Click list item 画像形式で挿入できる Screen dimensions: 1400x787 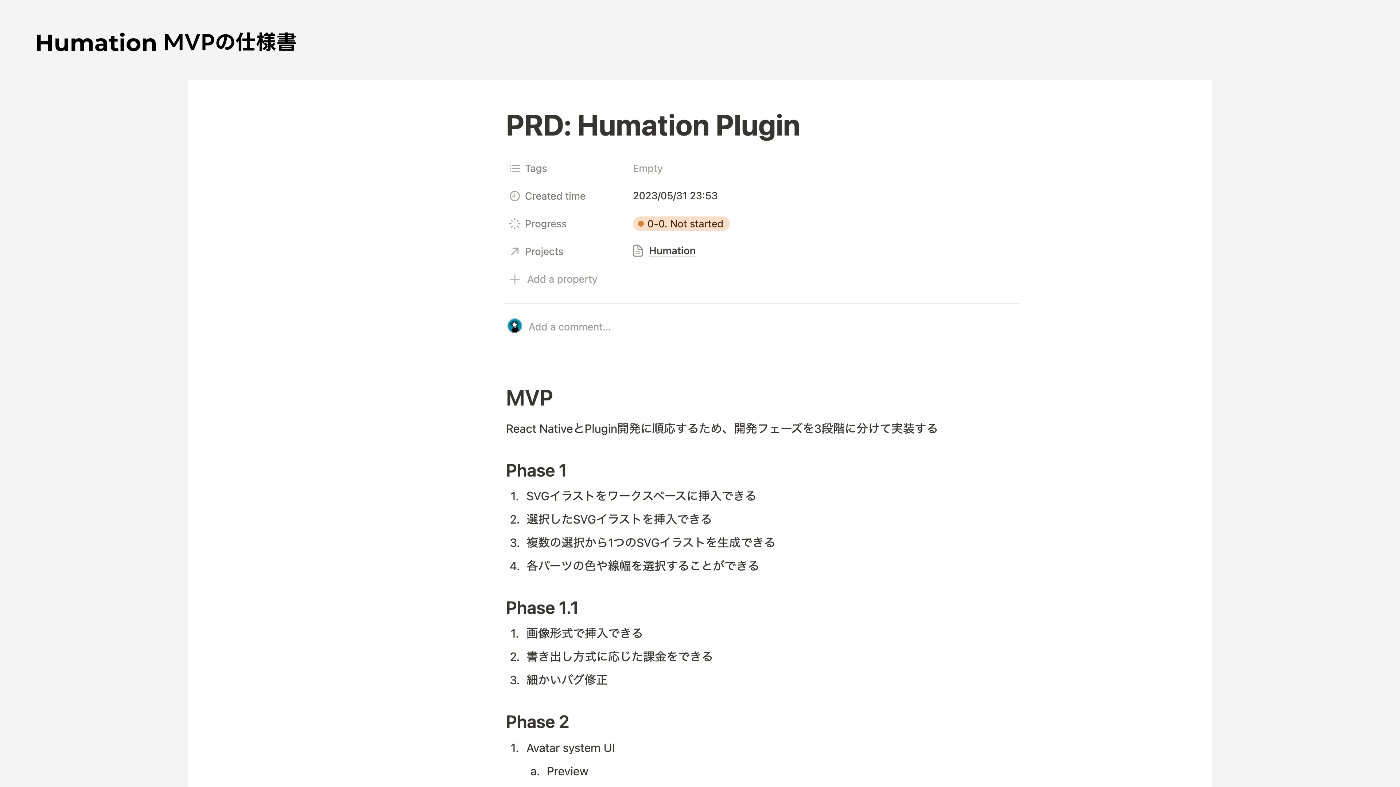coord(584,633)
